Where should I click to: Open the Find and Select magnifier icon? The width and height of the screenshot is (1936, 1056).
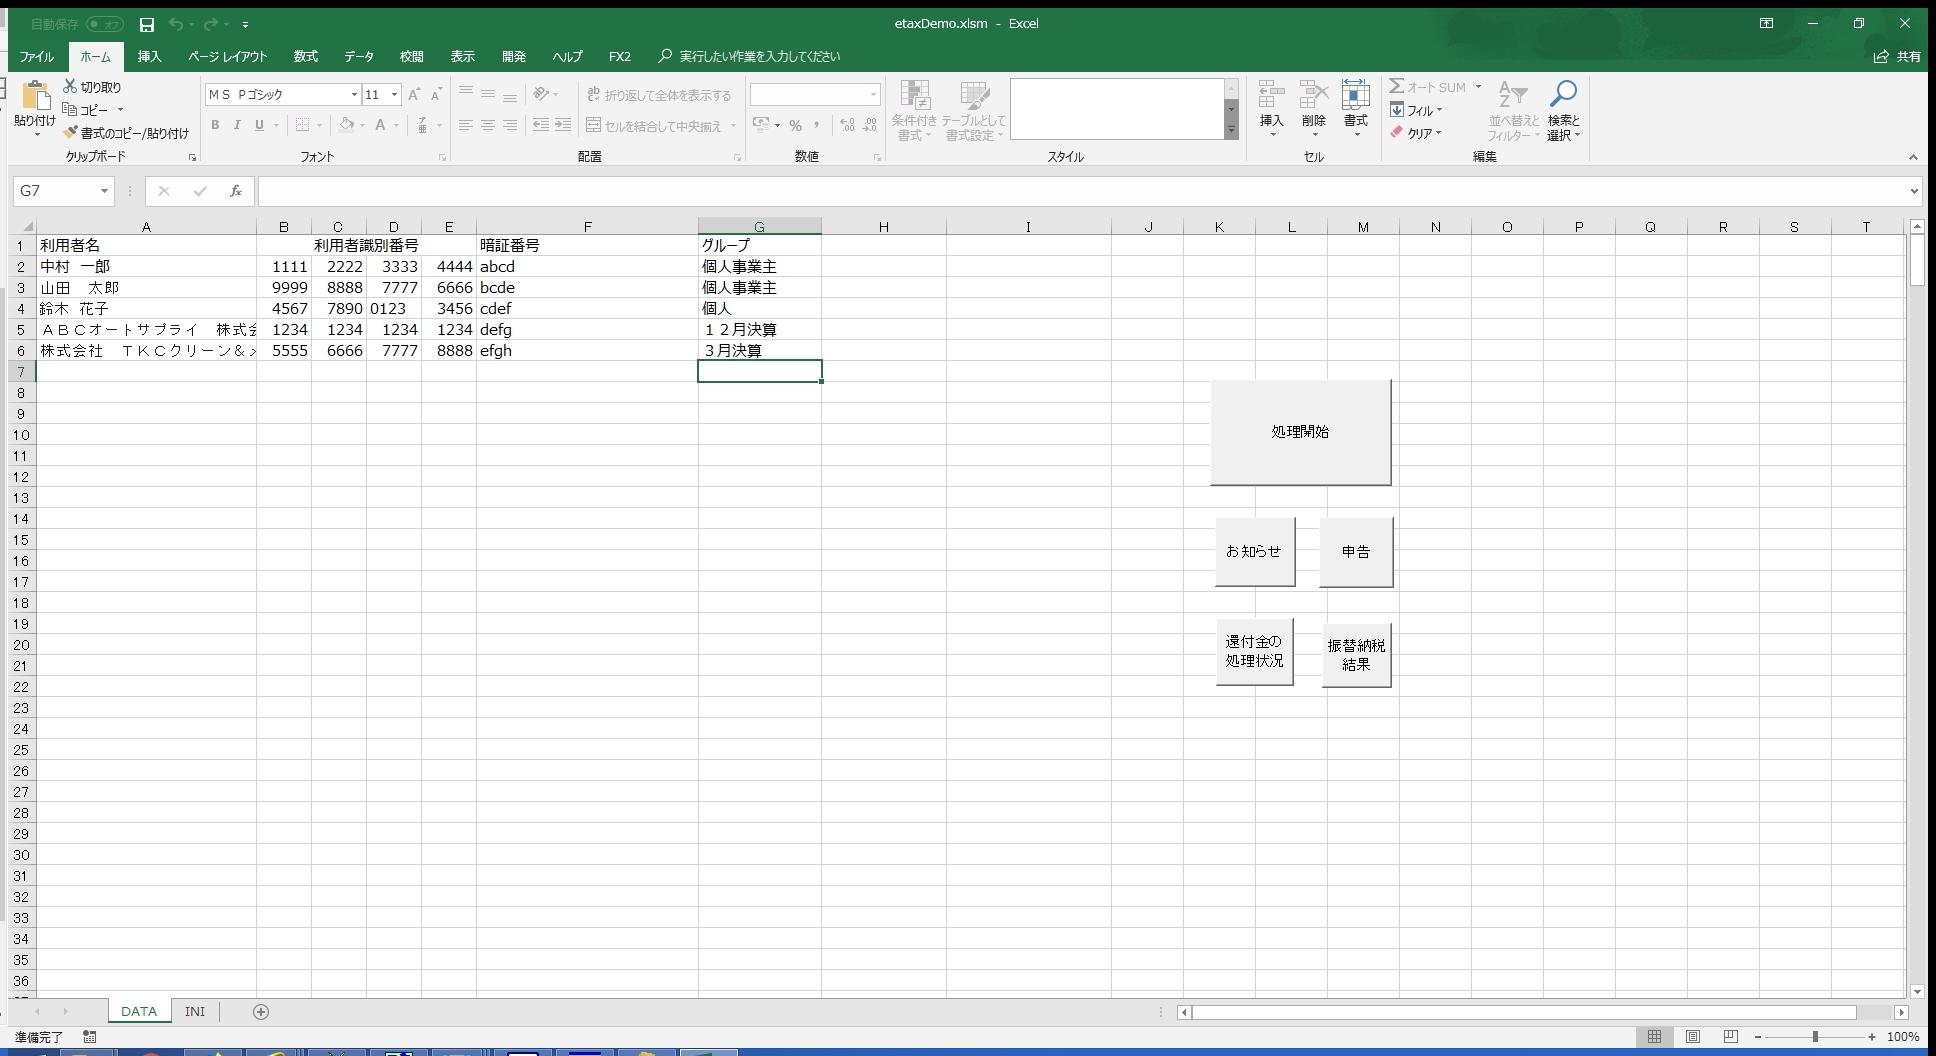(1563, 96)
